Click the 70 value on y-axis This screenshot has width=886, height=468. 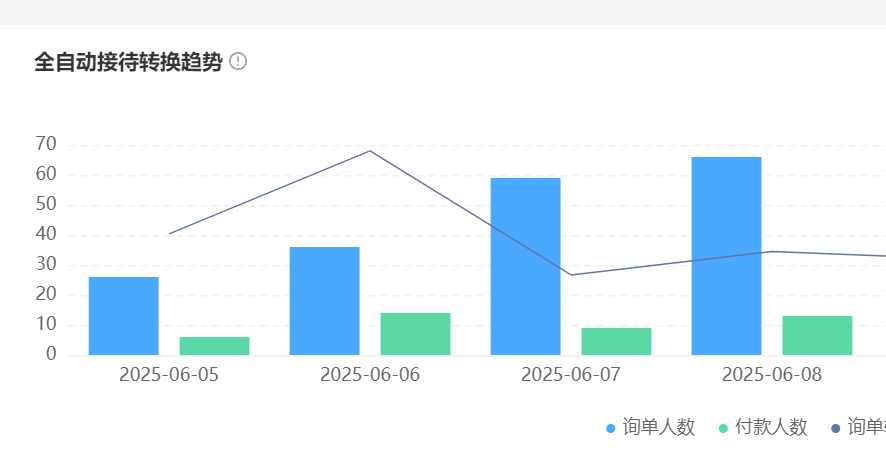pyautogui.click(x=46, y=144)
